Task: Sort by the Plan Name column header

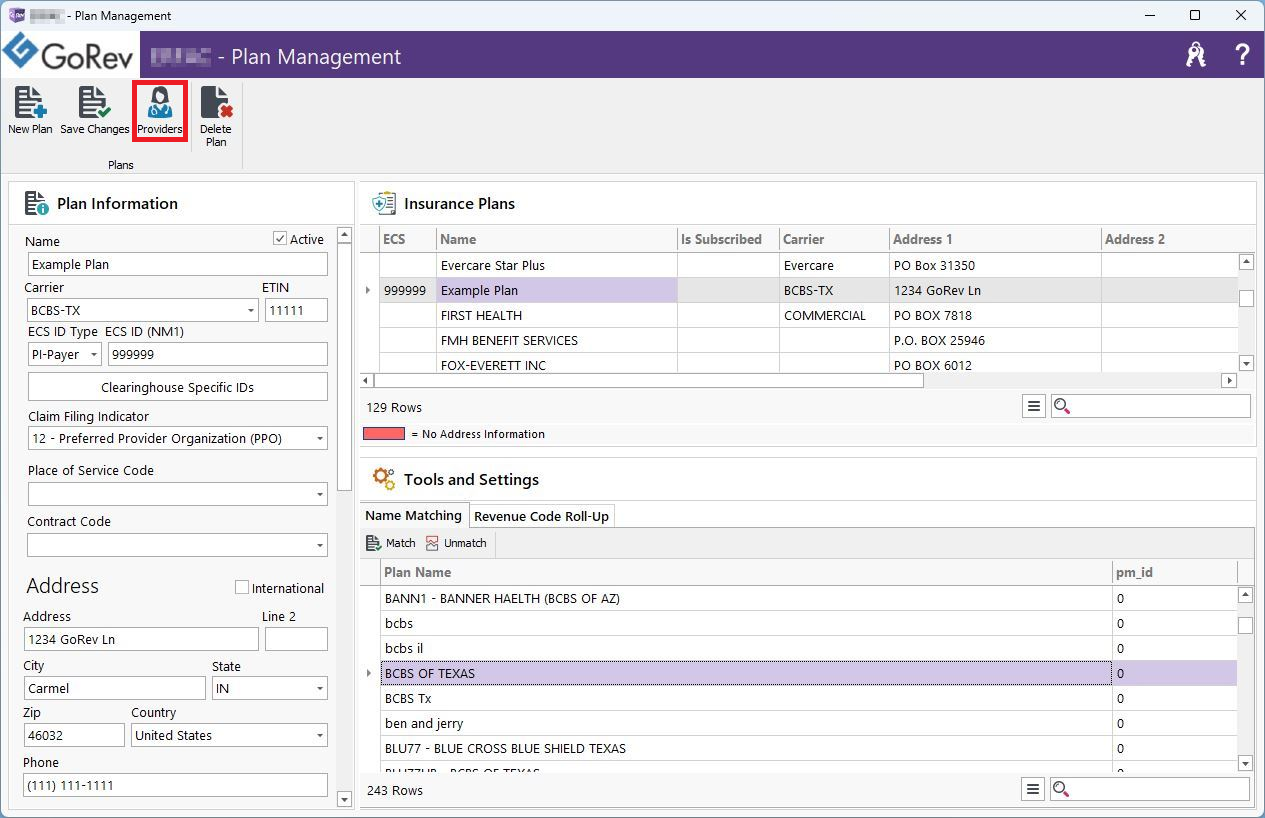Action: (x=746, y=572)
